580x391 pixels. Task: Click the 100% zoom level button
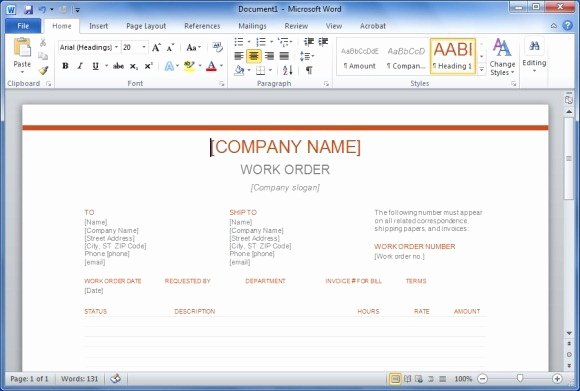pos(463,379)
